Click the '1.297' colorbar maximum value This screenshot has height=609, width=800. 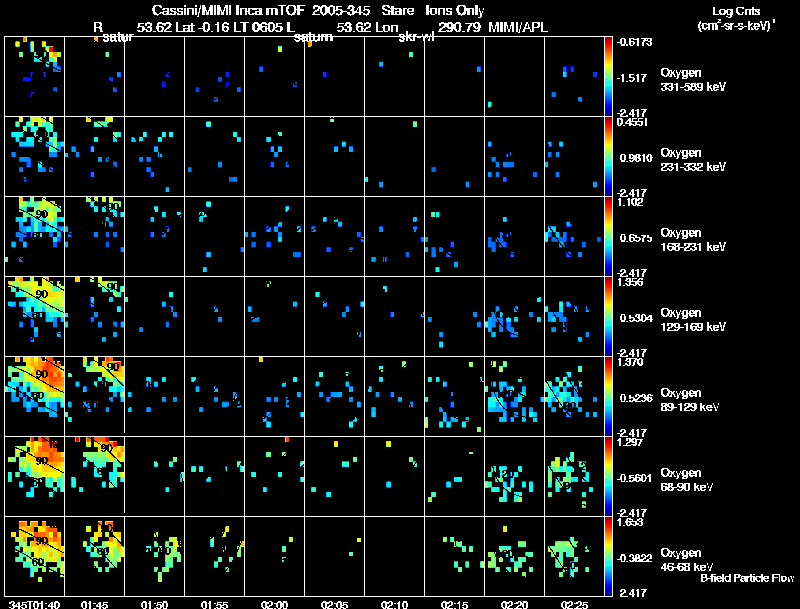click(631, 442)
